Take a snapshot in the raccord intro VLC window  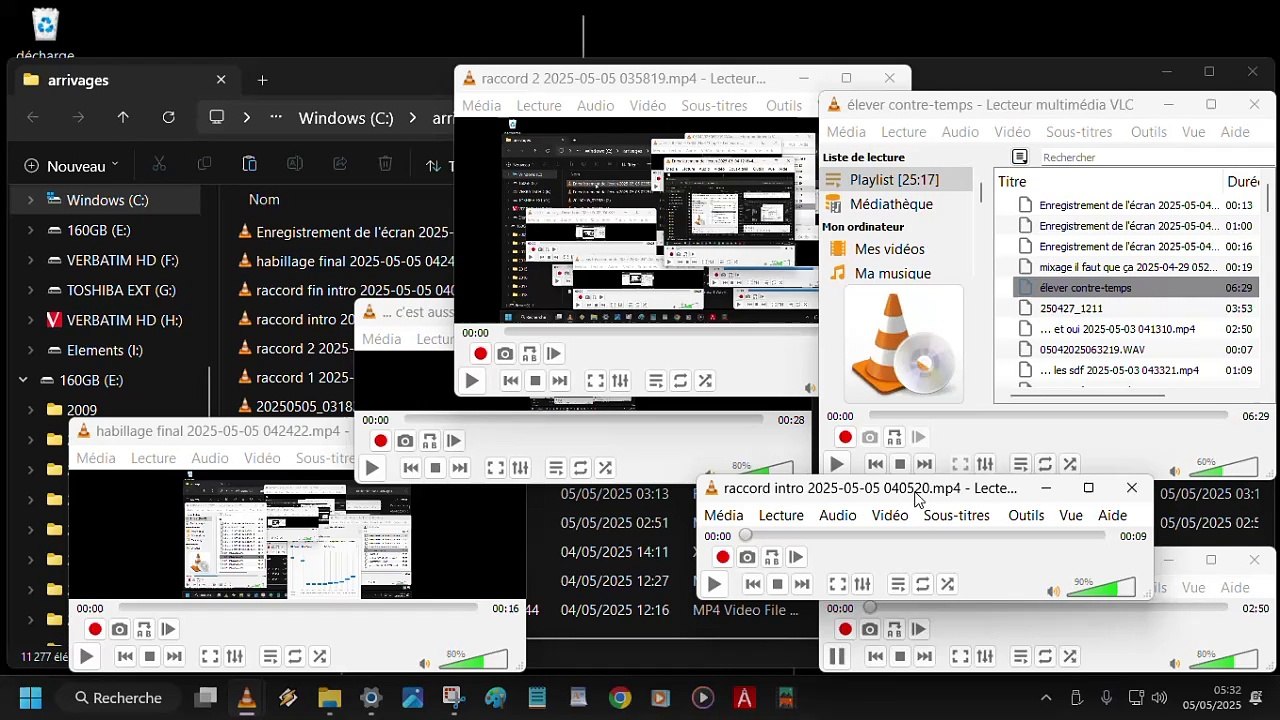click(x=747, y=557)
